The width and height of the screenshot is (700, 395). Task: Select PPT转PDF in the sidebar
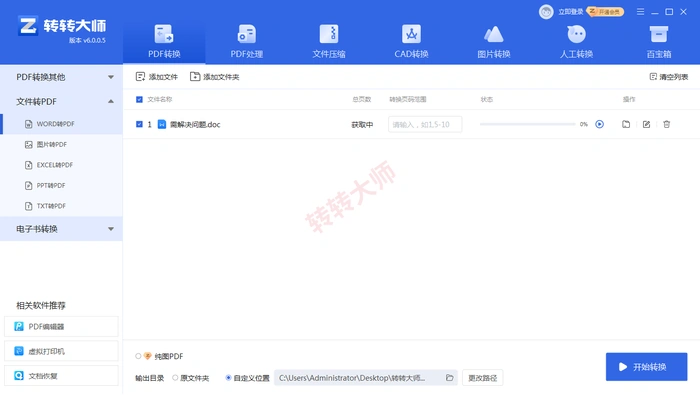point(62,186)
